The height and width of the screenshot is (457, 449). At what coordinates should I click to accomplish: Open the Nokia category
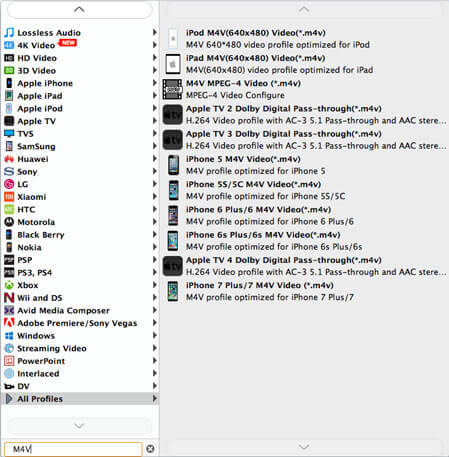click(80, 247)
